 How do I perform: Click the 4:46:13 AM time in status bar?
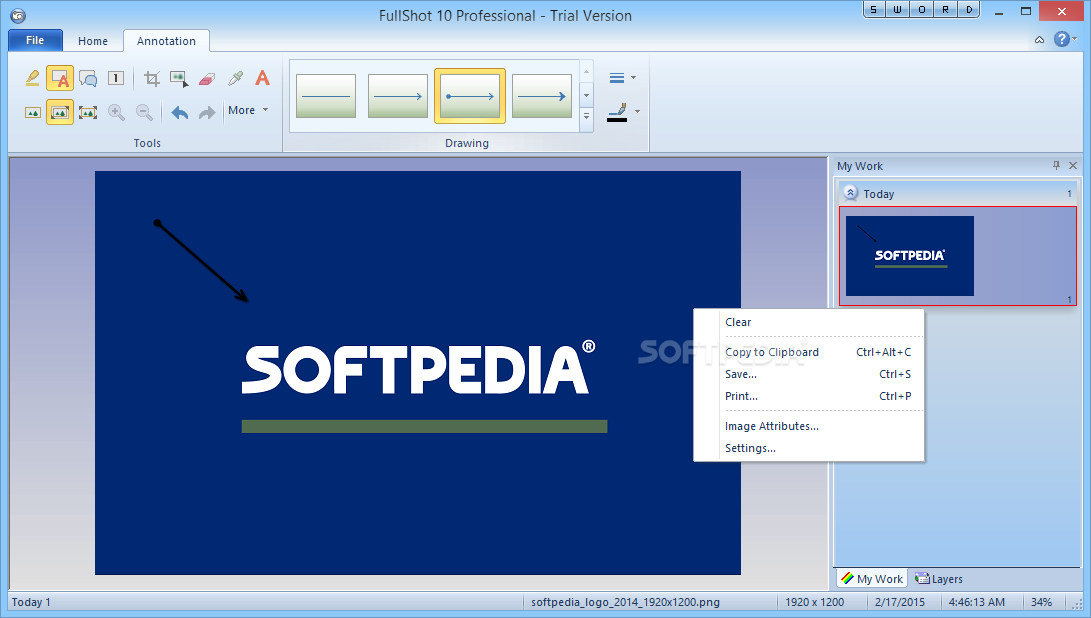(976, 602)
